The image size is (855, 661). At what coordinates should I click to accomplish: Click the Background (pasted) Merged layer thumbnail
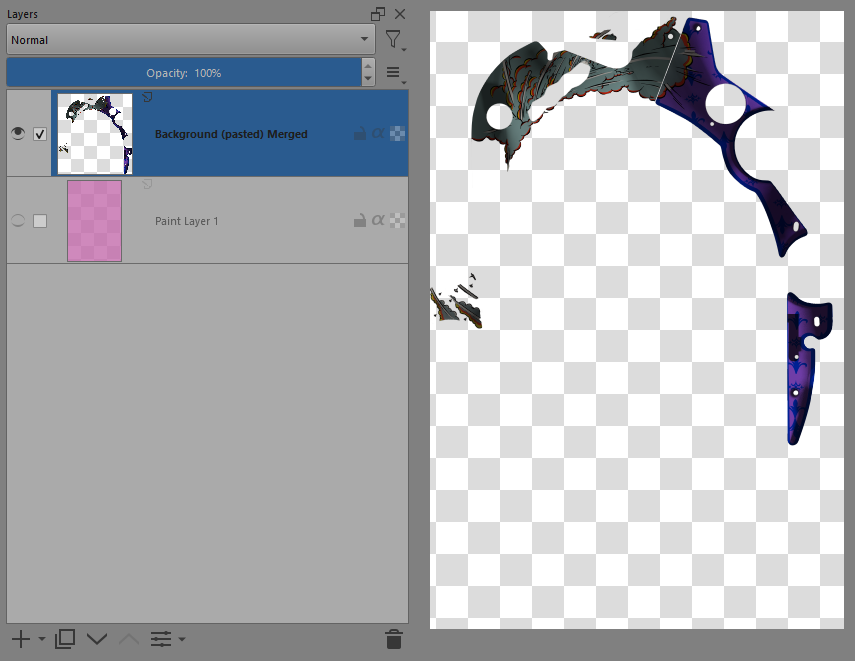[x=95, y=134]
